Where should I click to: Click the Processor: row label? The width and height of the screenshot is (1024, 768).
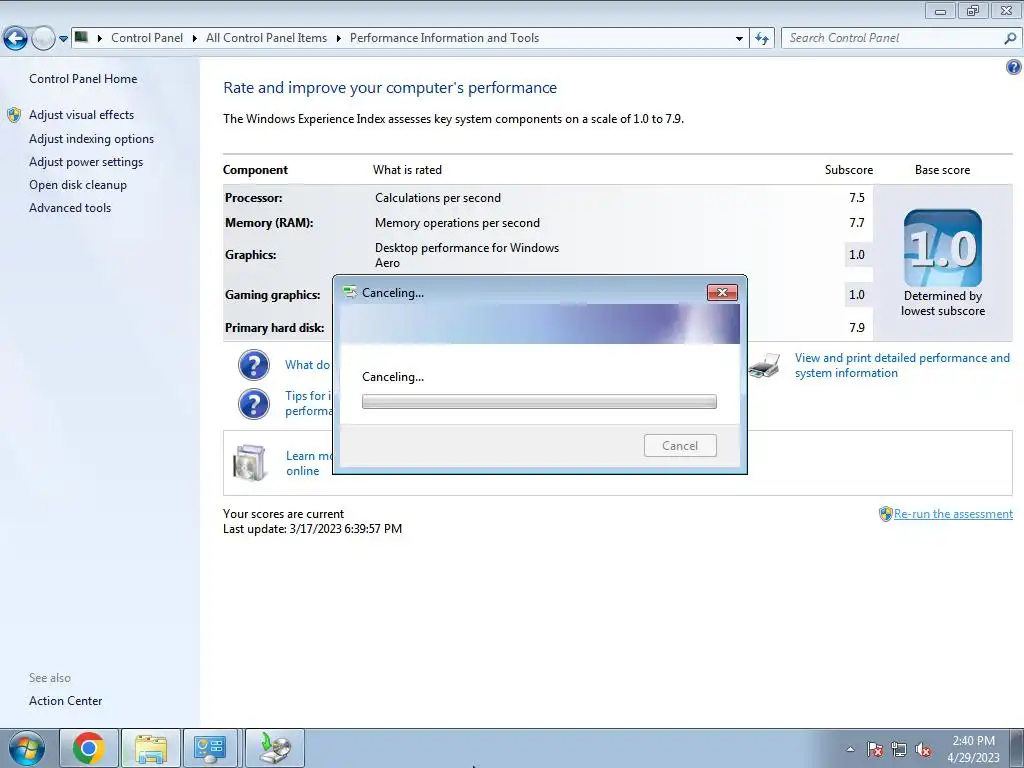253,198
